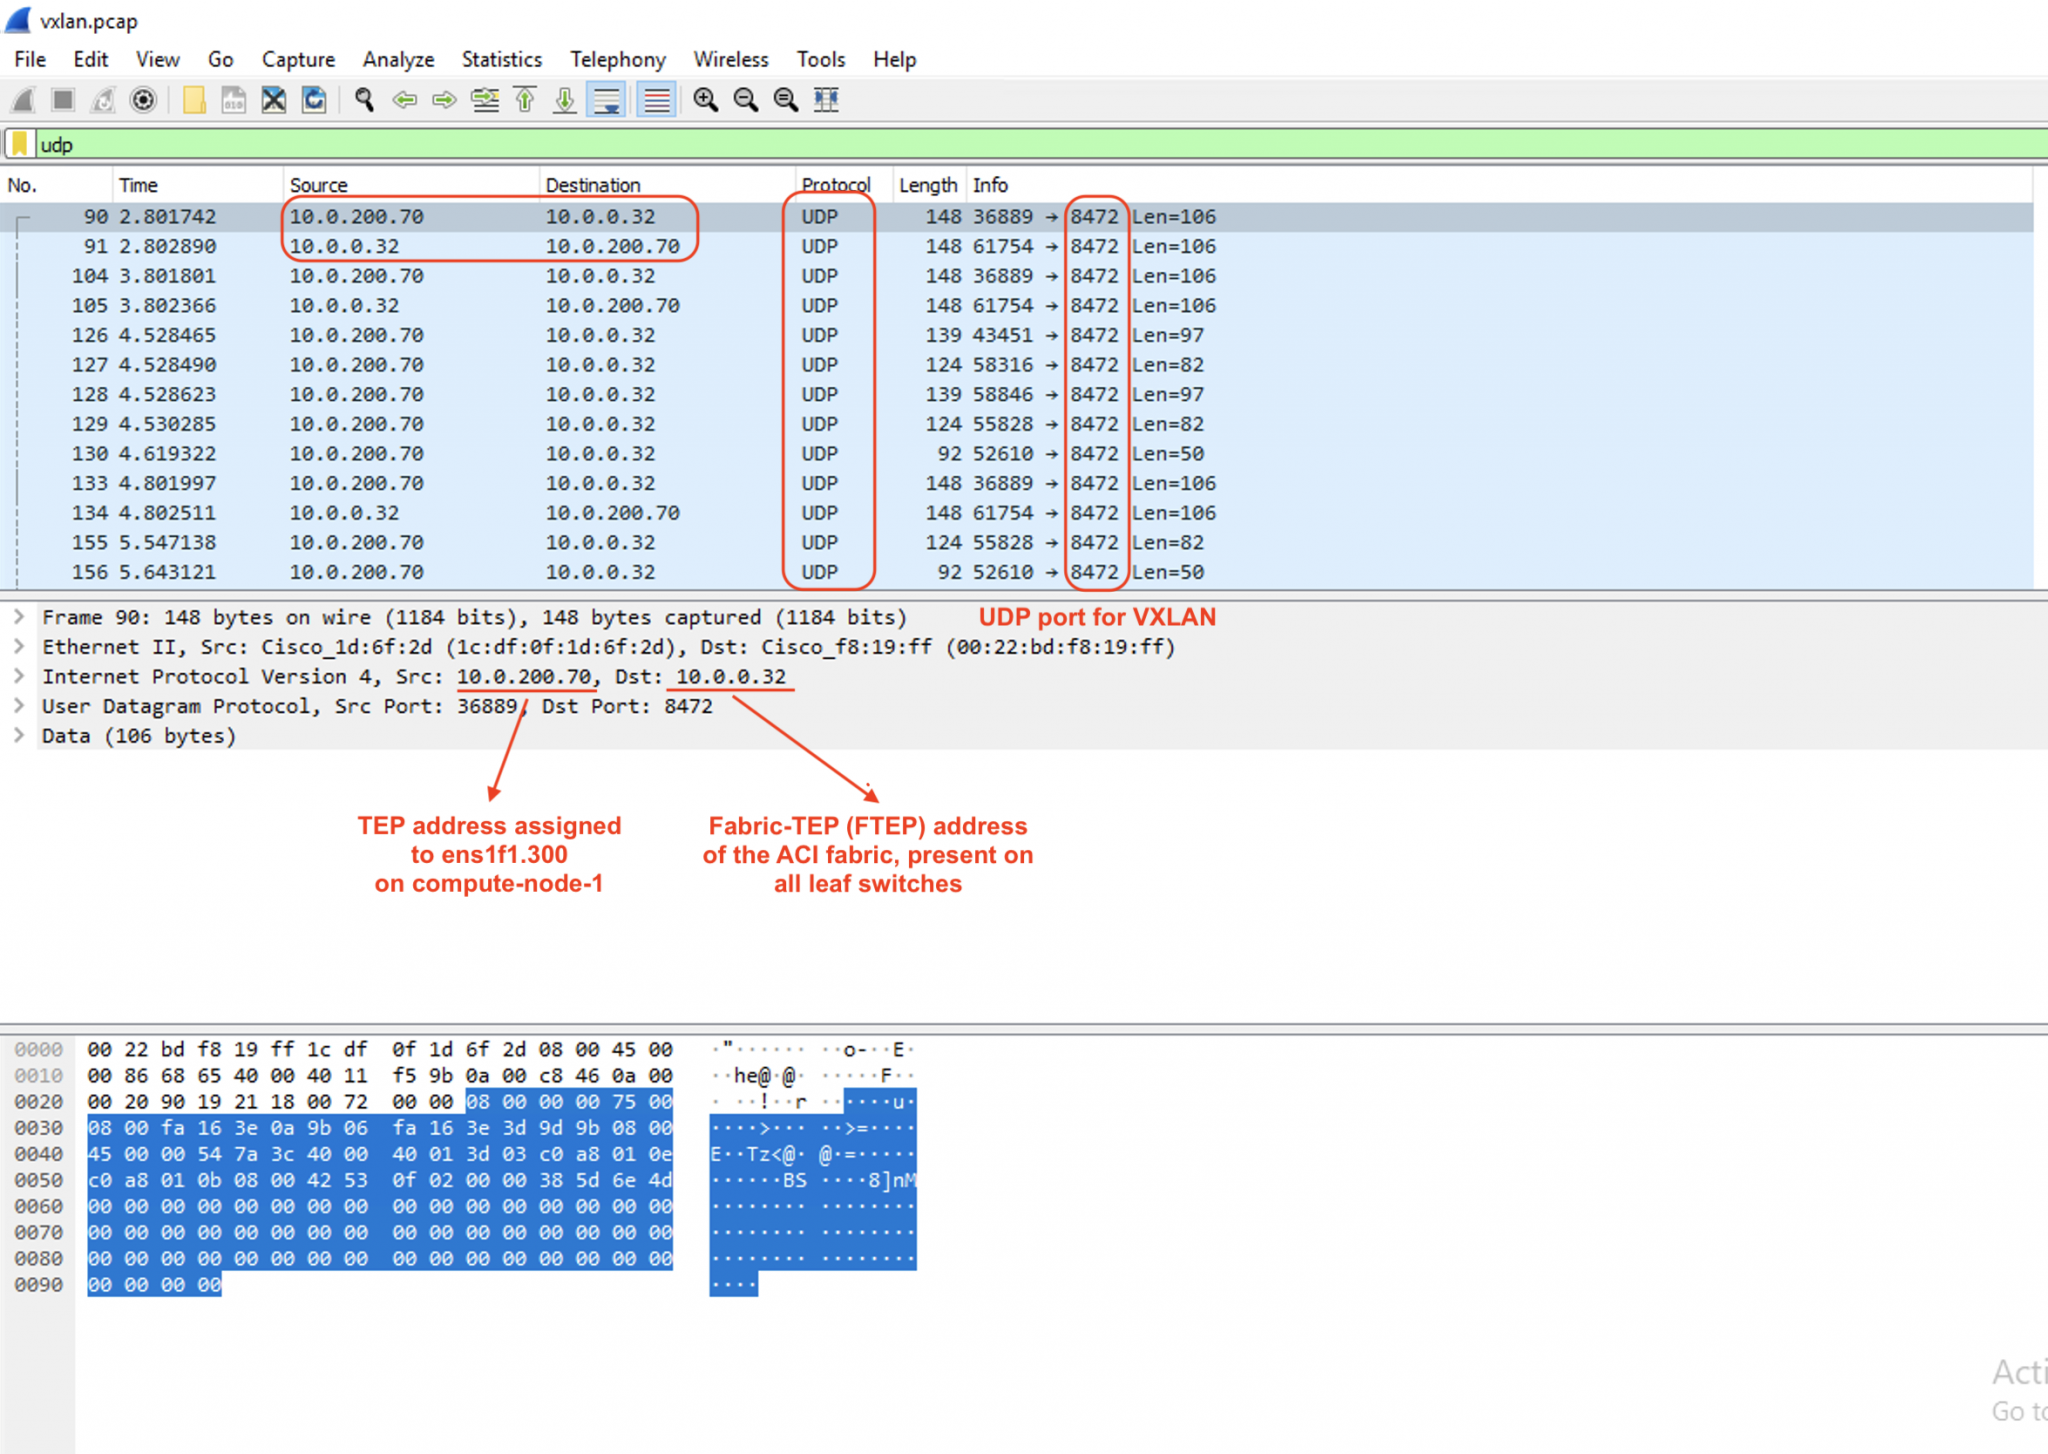The width and height of the screenshot is (2048, 1454).
Task: Select the Start capture shark fin icon
Action: (22, 100)
